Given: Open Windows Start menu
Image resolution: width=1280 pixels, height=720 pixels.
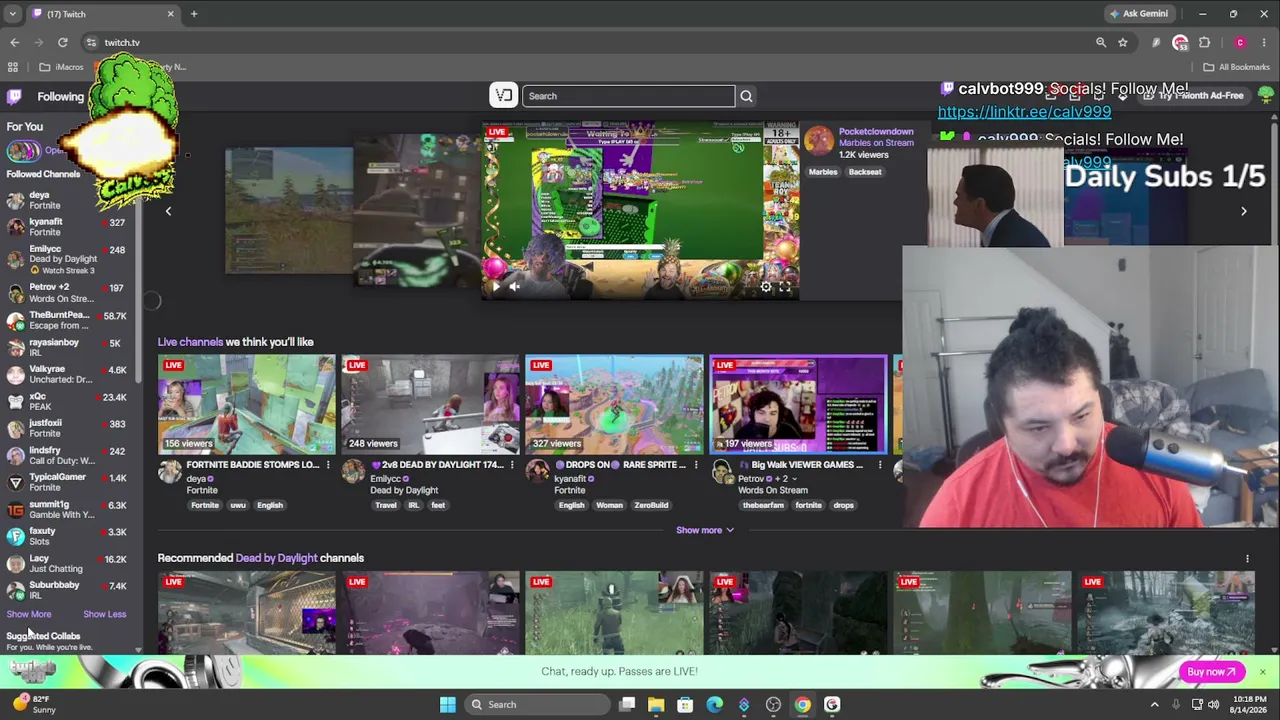Looking at the screenshot, I should [x=447, y=704].
